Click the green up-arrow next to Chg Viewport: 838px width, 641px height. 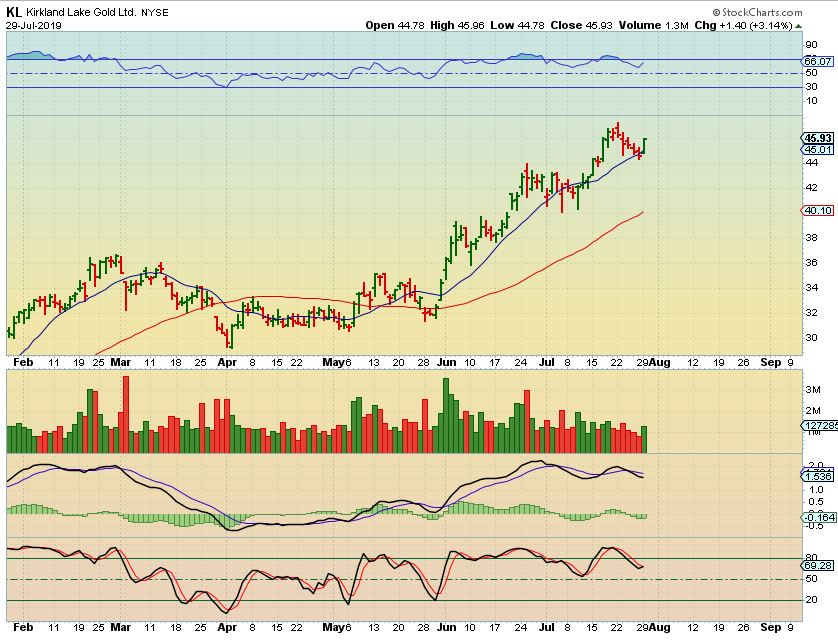tap(798, 26)
